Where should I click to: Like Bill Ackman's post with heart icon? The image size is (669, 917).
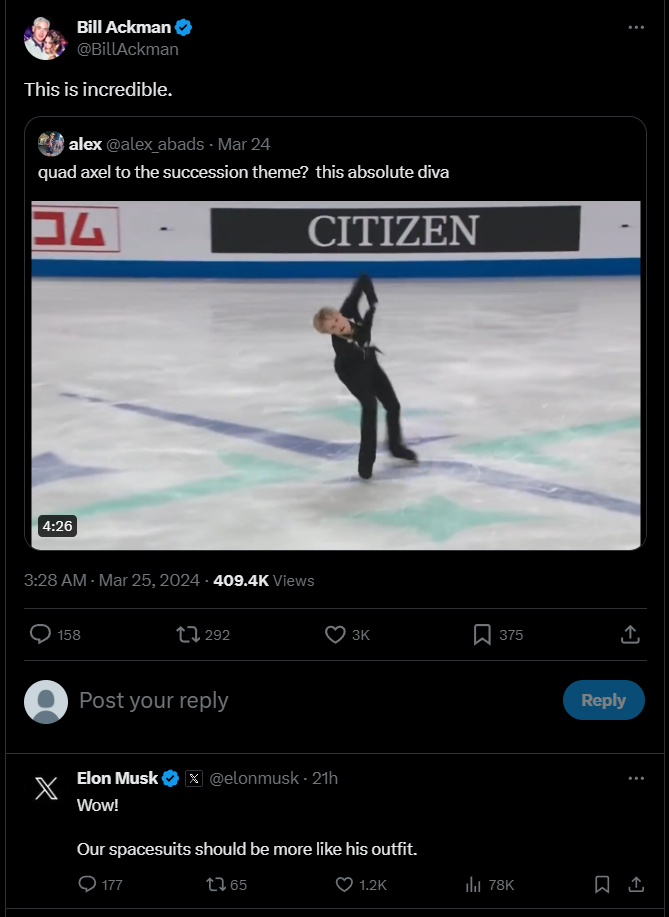[336, 634]
